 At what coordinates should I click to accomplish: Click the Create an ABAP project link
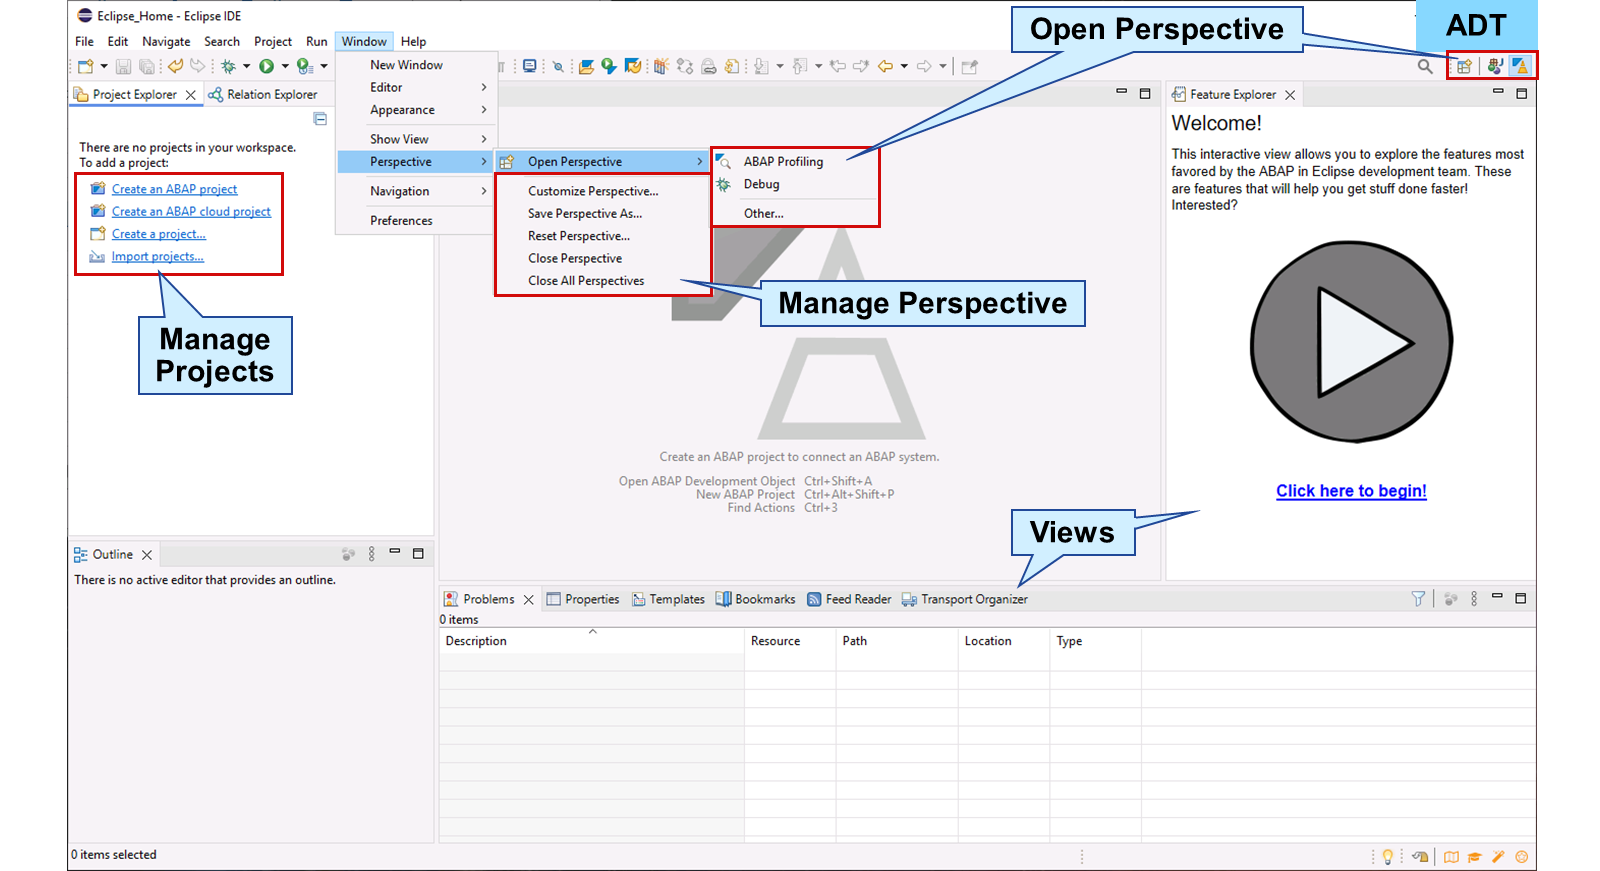click(174, 189)
